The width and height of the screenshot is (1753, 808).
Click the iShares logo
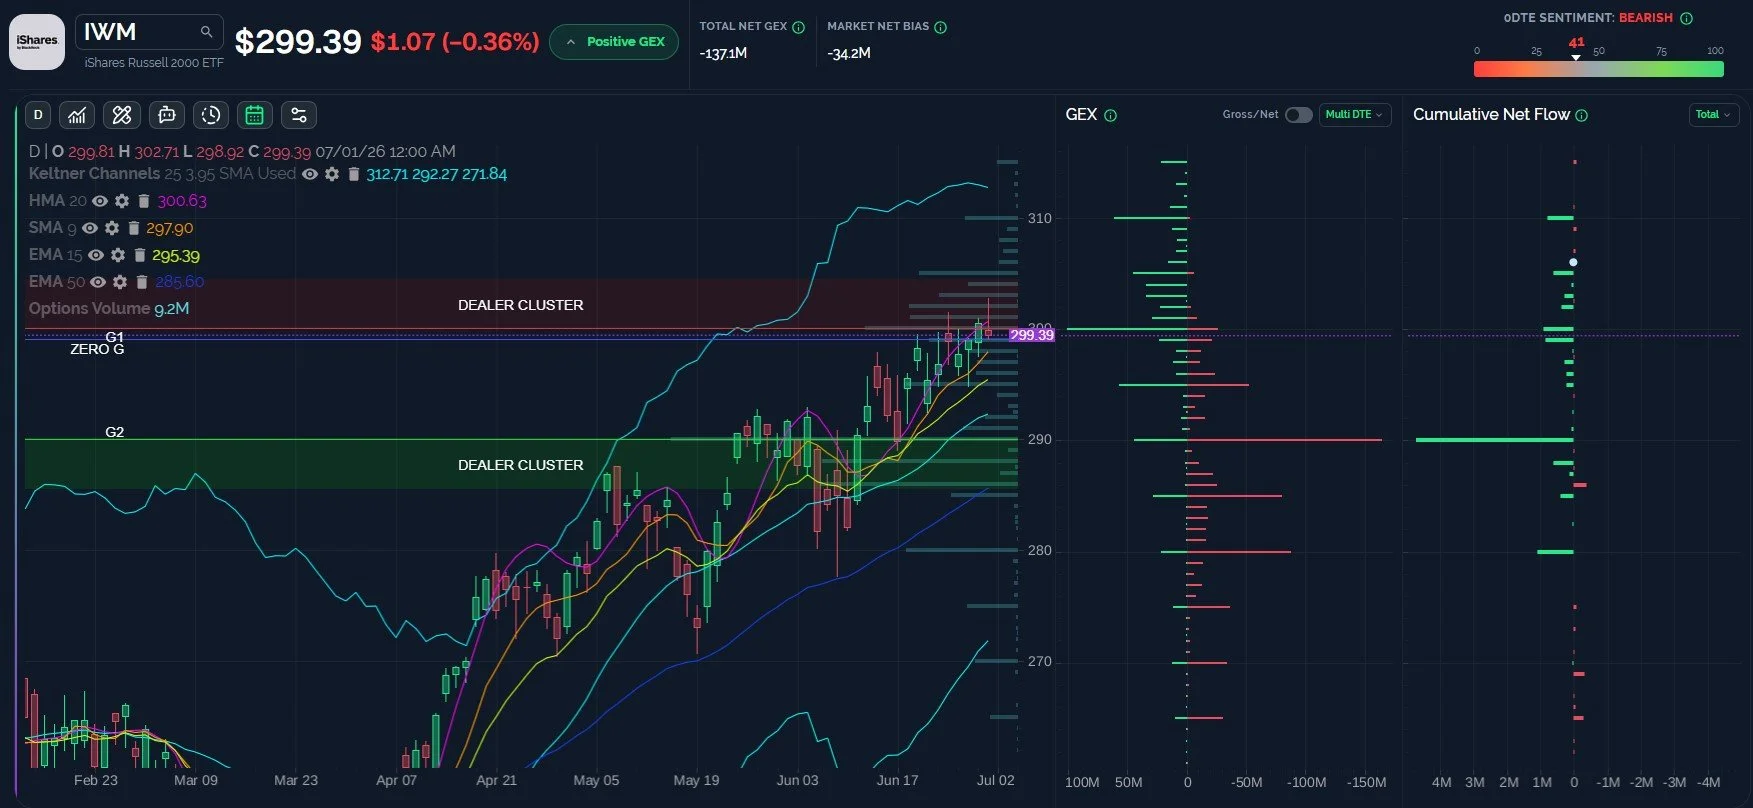(37, 42)
